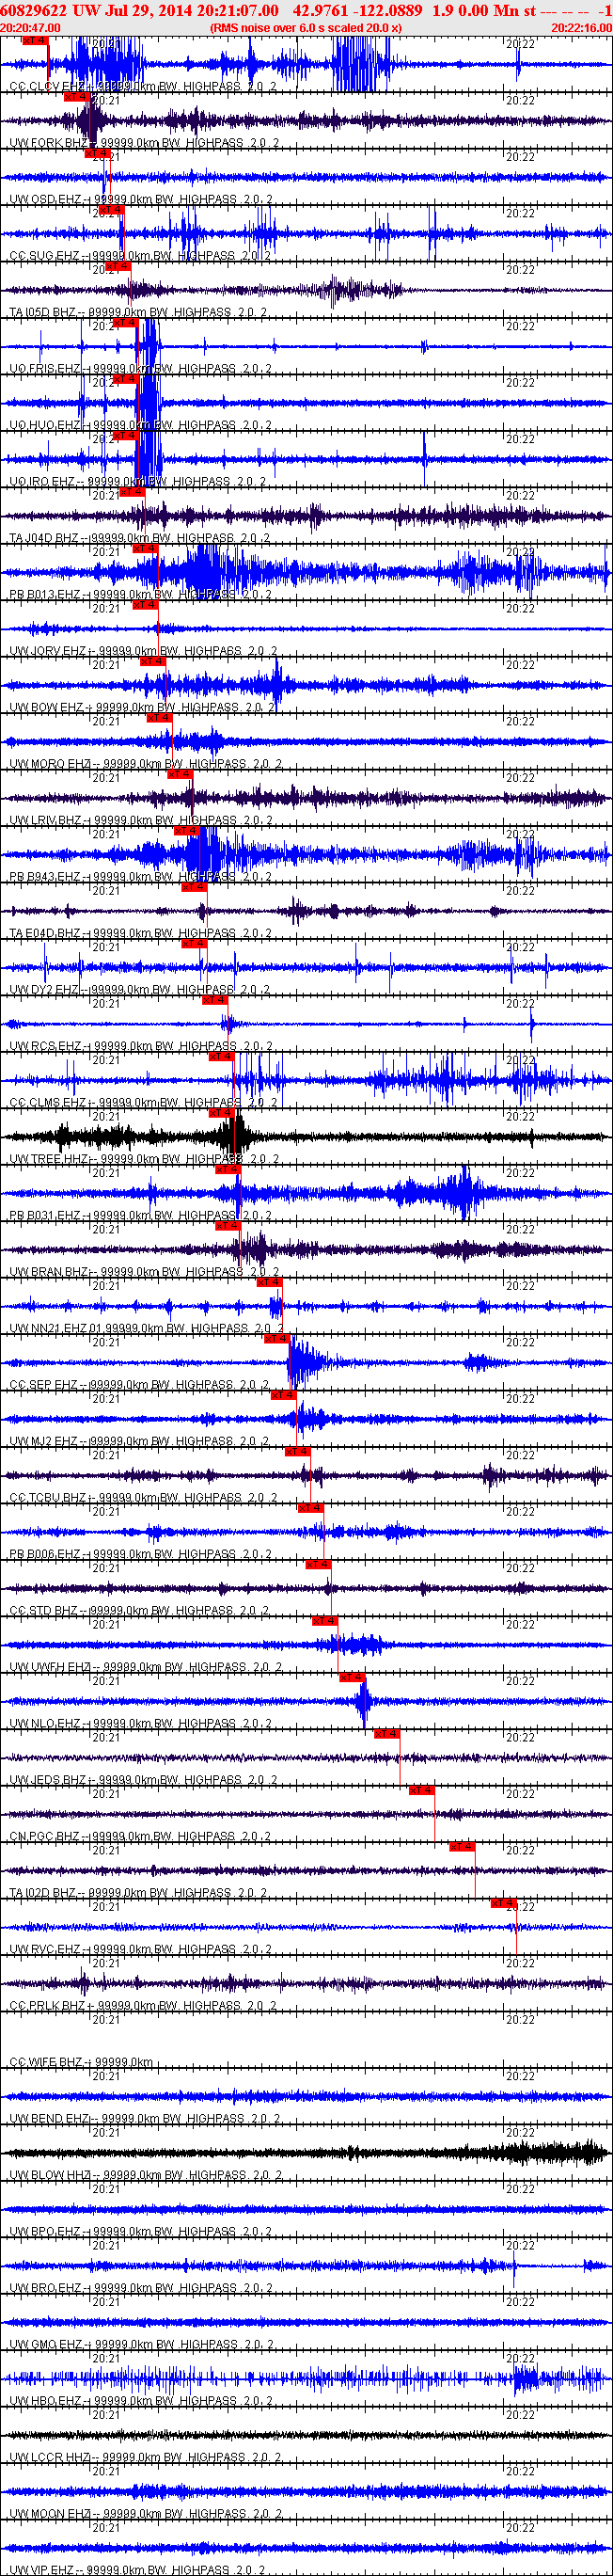Viewport: 613px width, 2576px height.
Task: Click the start time 20:20:47.00 label
Action: pyautogui.click(x=30, y=28)
